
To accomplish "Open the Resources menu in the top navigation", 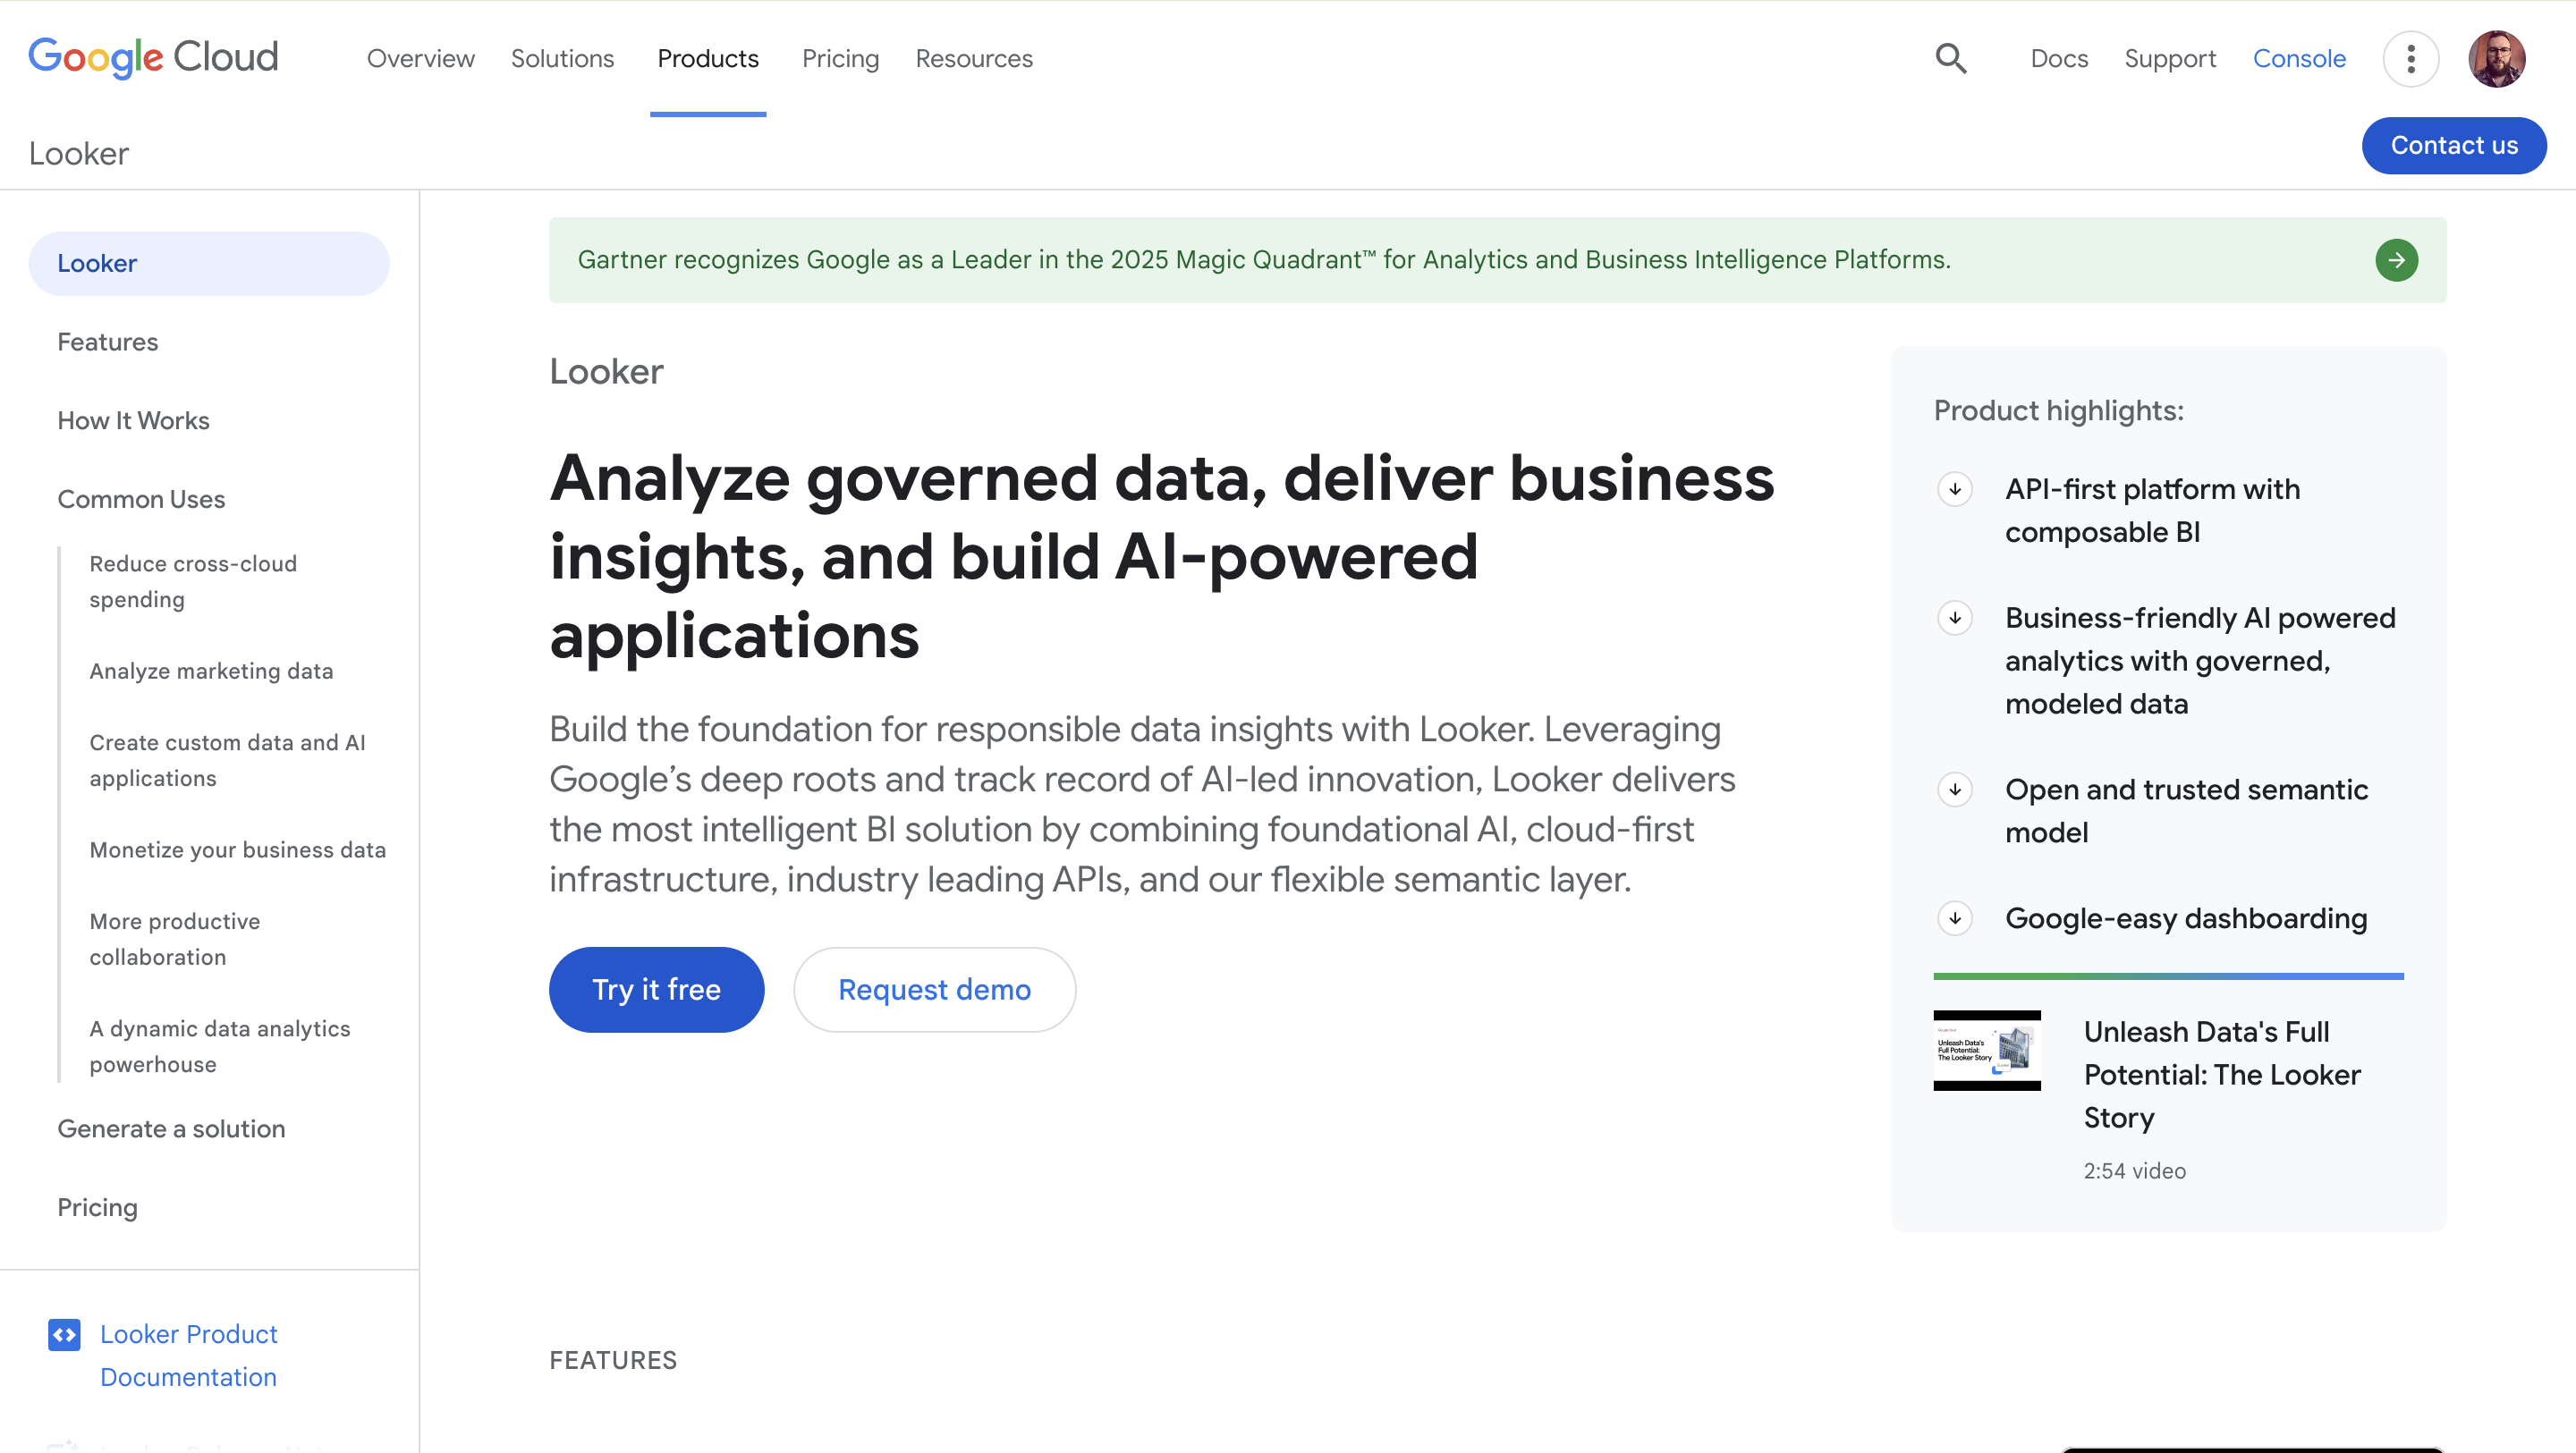I will pyautogui.click(x=973, y=59).
